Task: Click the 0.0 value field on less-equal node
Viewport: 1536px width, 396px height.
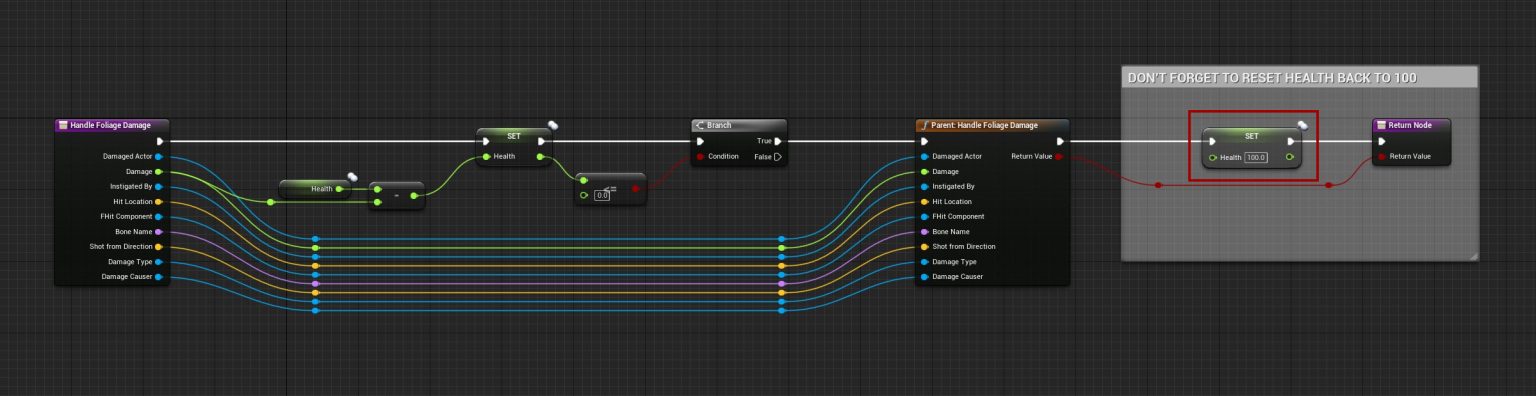Action: click(602, 195)
